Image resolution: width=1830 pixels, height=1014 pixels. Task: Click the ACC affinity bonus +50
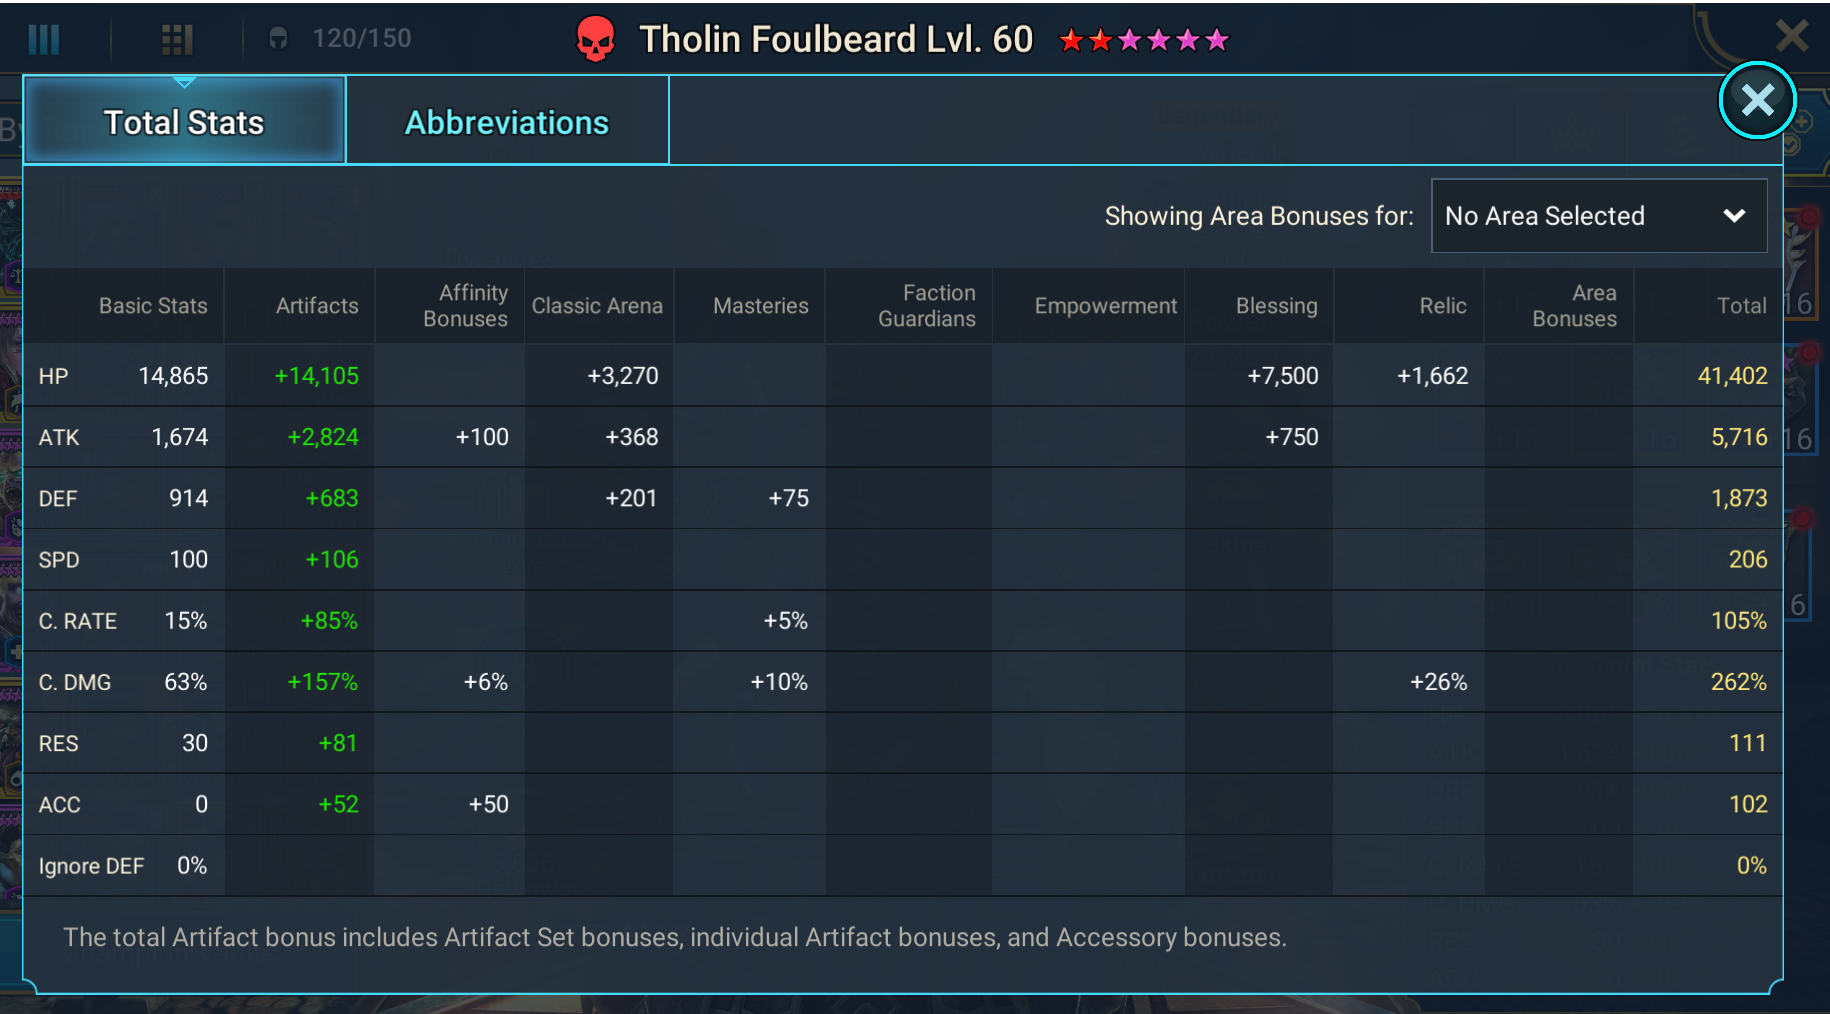488,805
